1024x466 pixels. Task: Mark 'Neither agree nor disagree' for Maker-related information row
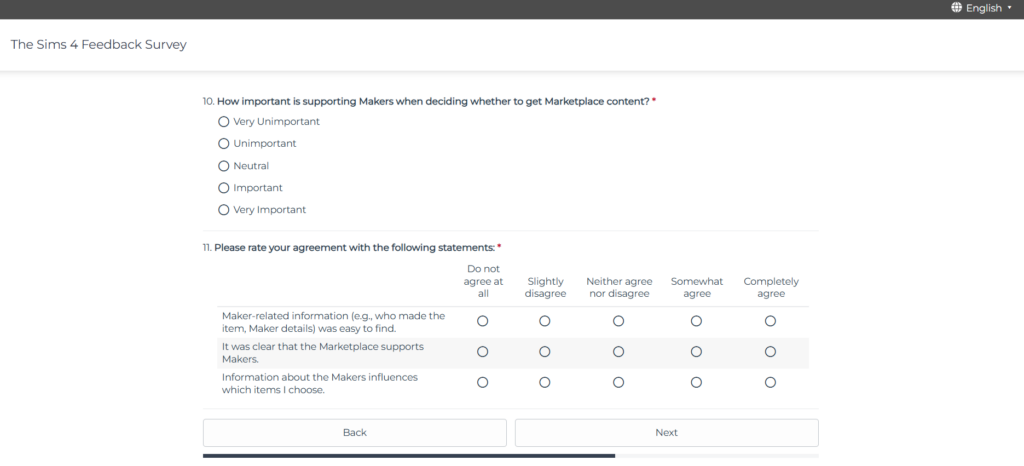pos(618,321)
